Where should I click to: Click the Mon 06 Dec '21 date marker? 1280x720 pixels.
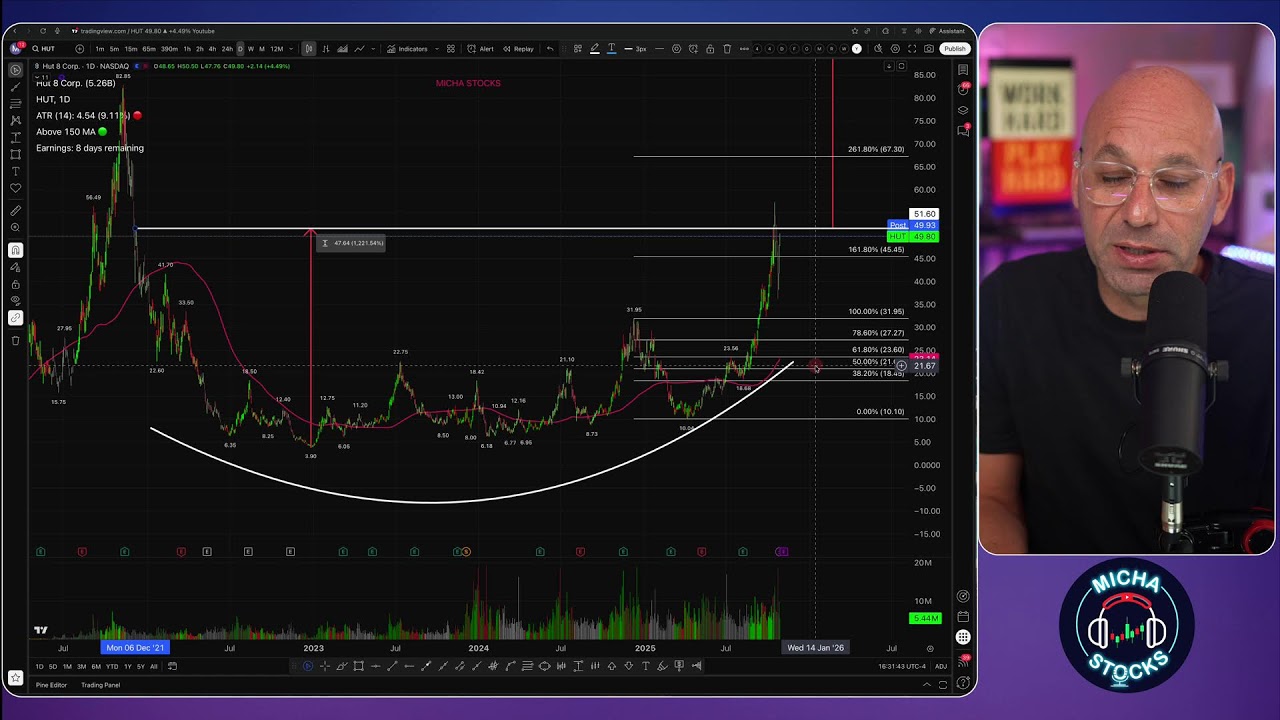(x=135, y=648)
